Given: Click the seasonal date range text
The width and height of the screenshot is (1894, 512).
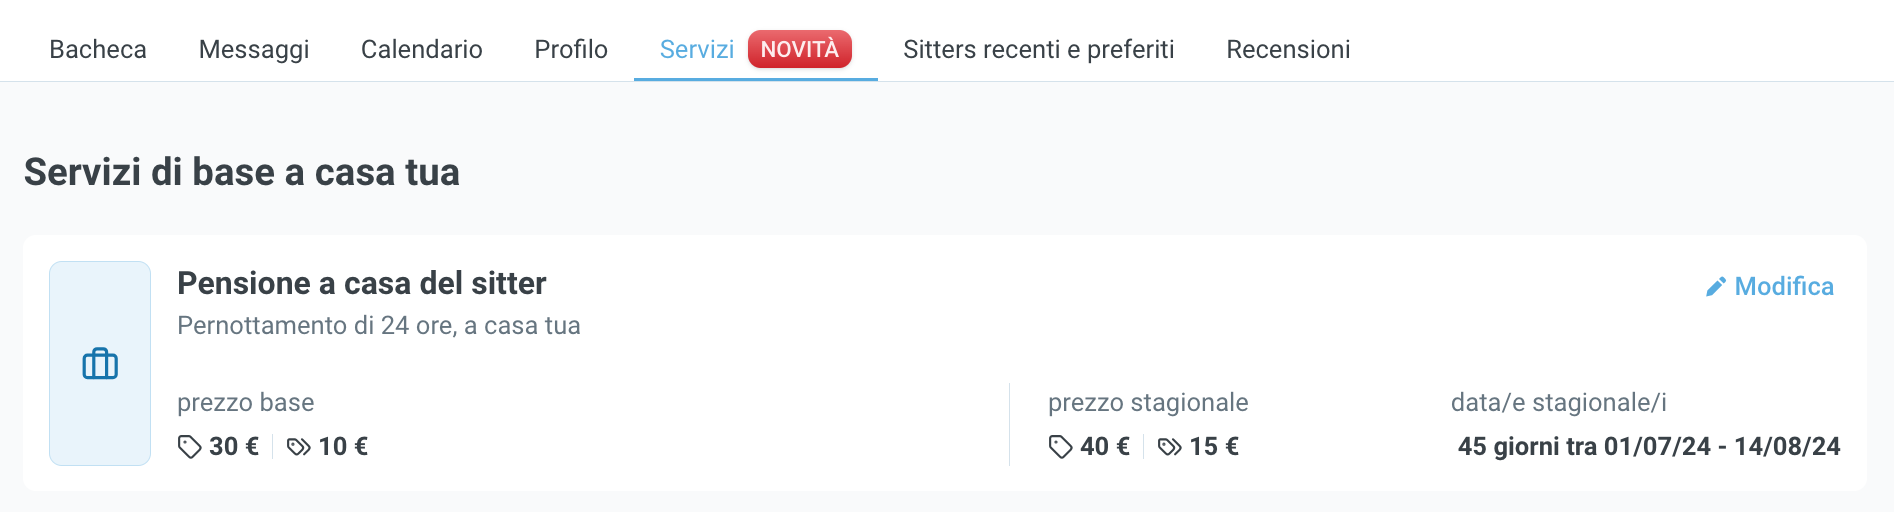Looking at the screenshot, I should [1648, 446].
